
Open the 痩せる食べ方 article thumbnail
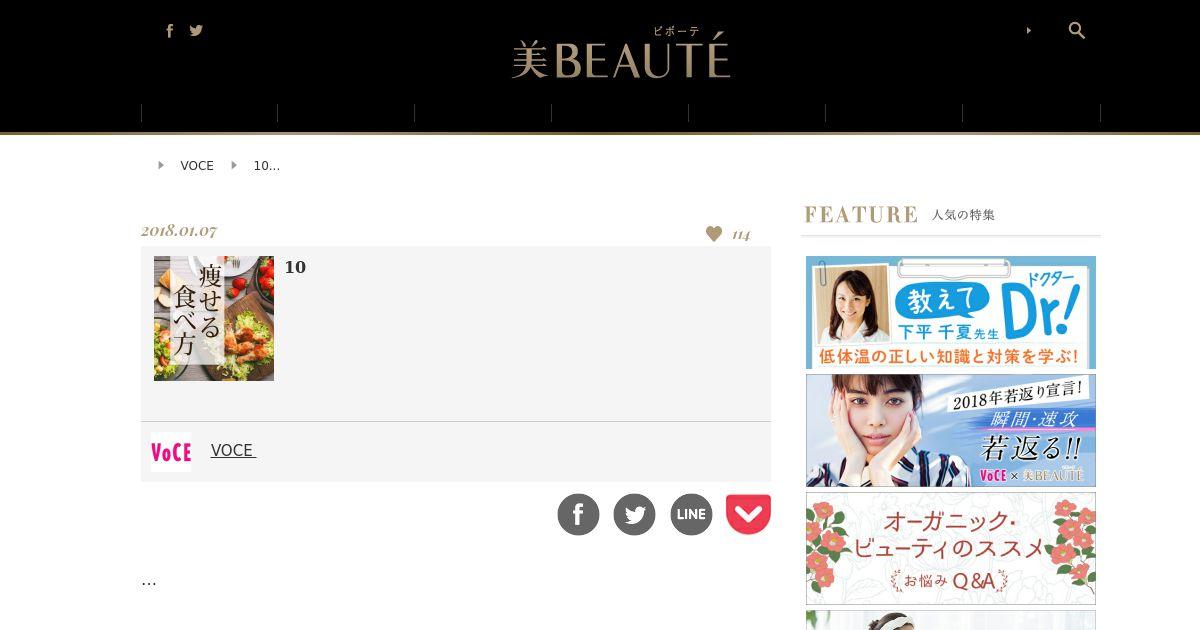(214, 318)
